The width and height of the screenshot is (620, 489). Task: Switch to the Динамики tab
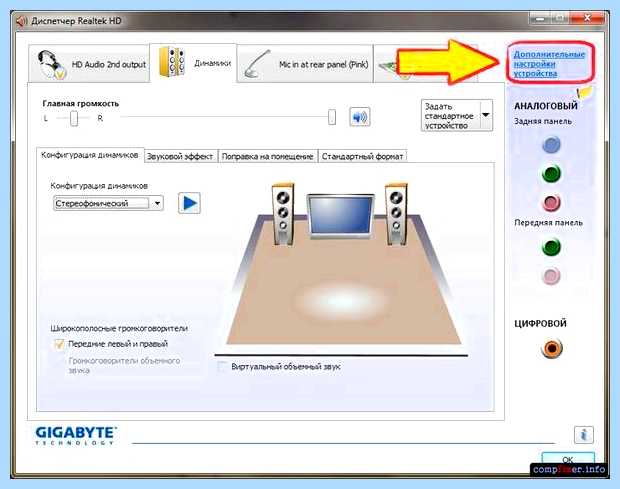click(x=193, y=63)
